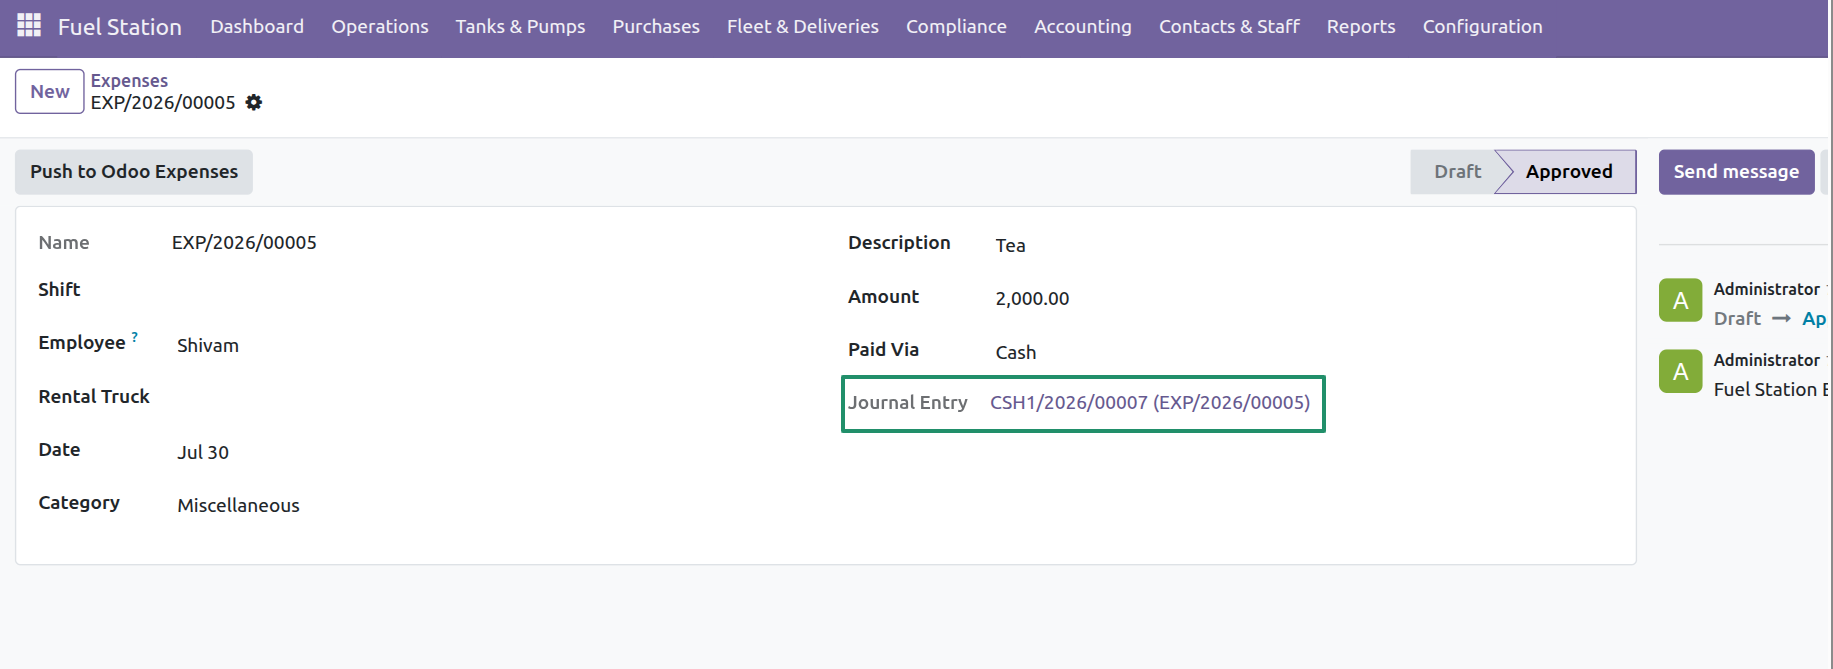
Task: Open the Compliance menu
Action: point(956,27)
